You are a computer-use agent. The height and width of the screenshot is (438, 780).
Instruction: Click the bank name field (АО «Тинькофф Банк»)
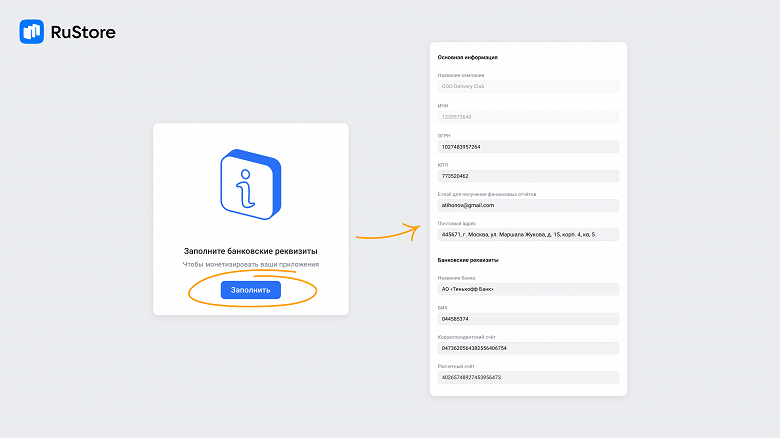(528, 289)
